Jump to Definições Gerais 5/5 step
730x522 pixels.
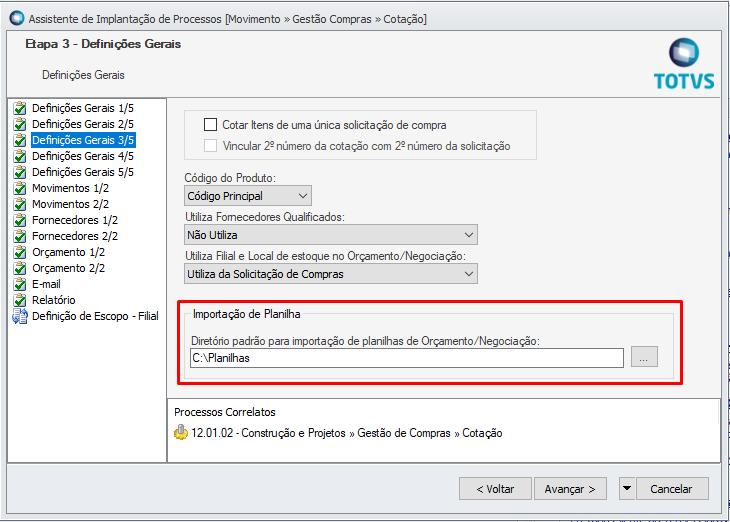(x=82, y=172)
